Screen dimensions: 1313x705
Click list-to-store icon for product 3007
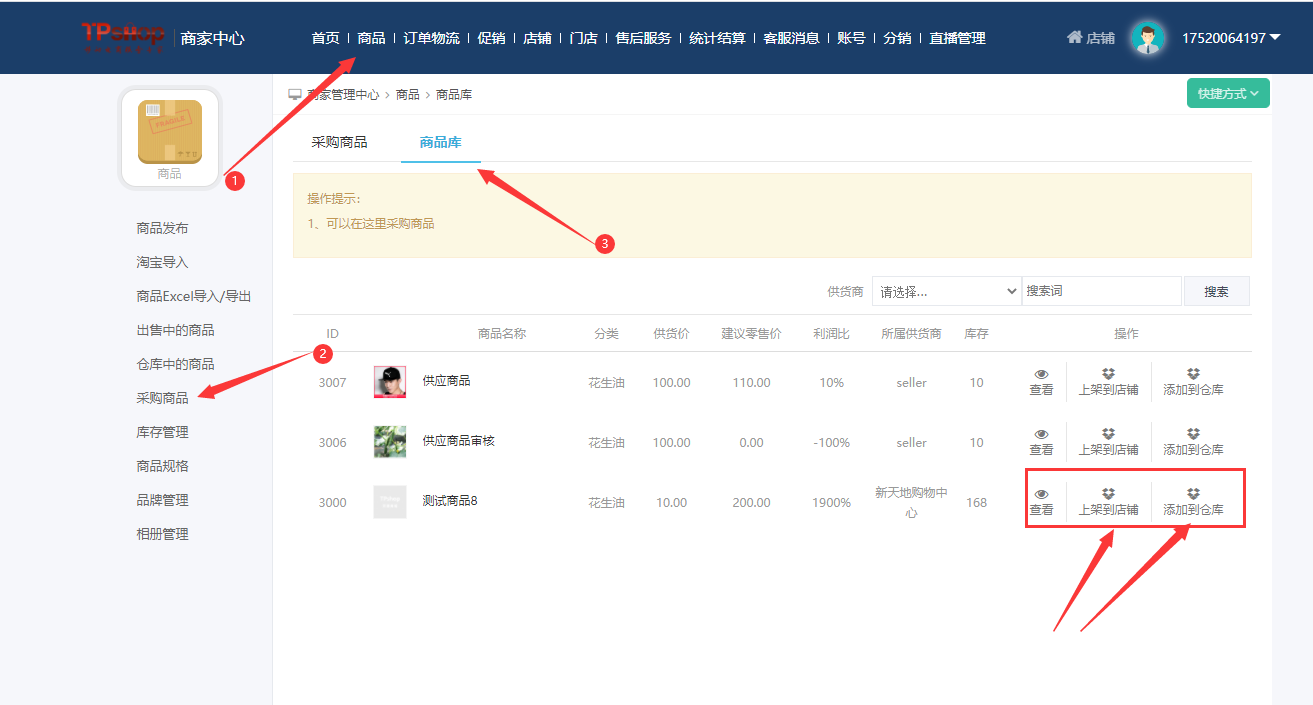[x=1108, y=374]
